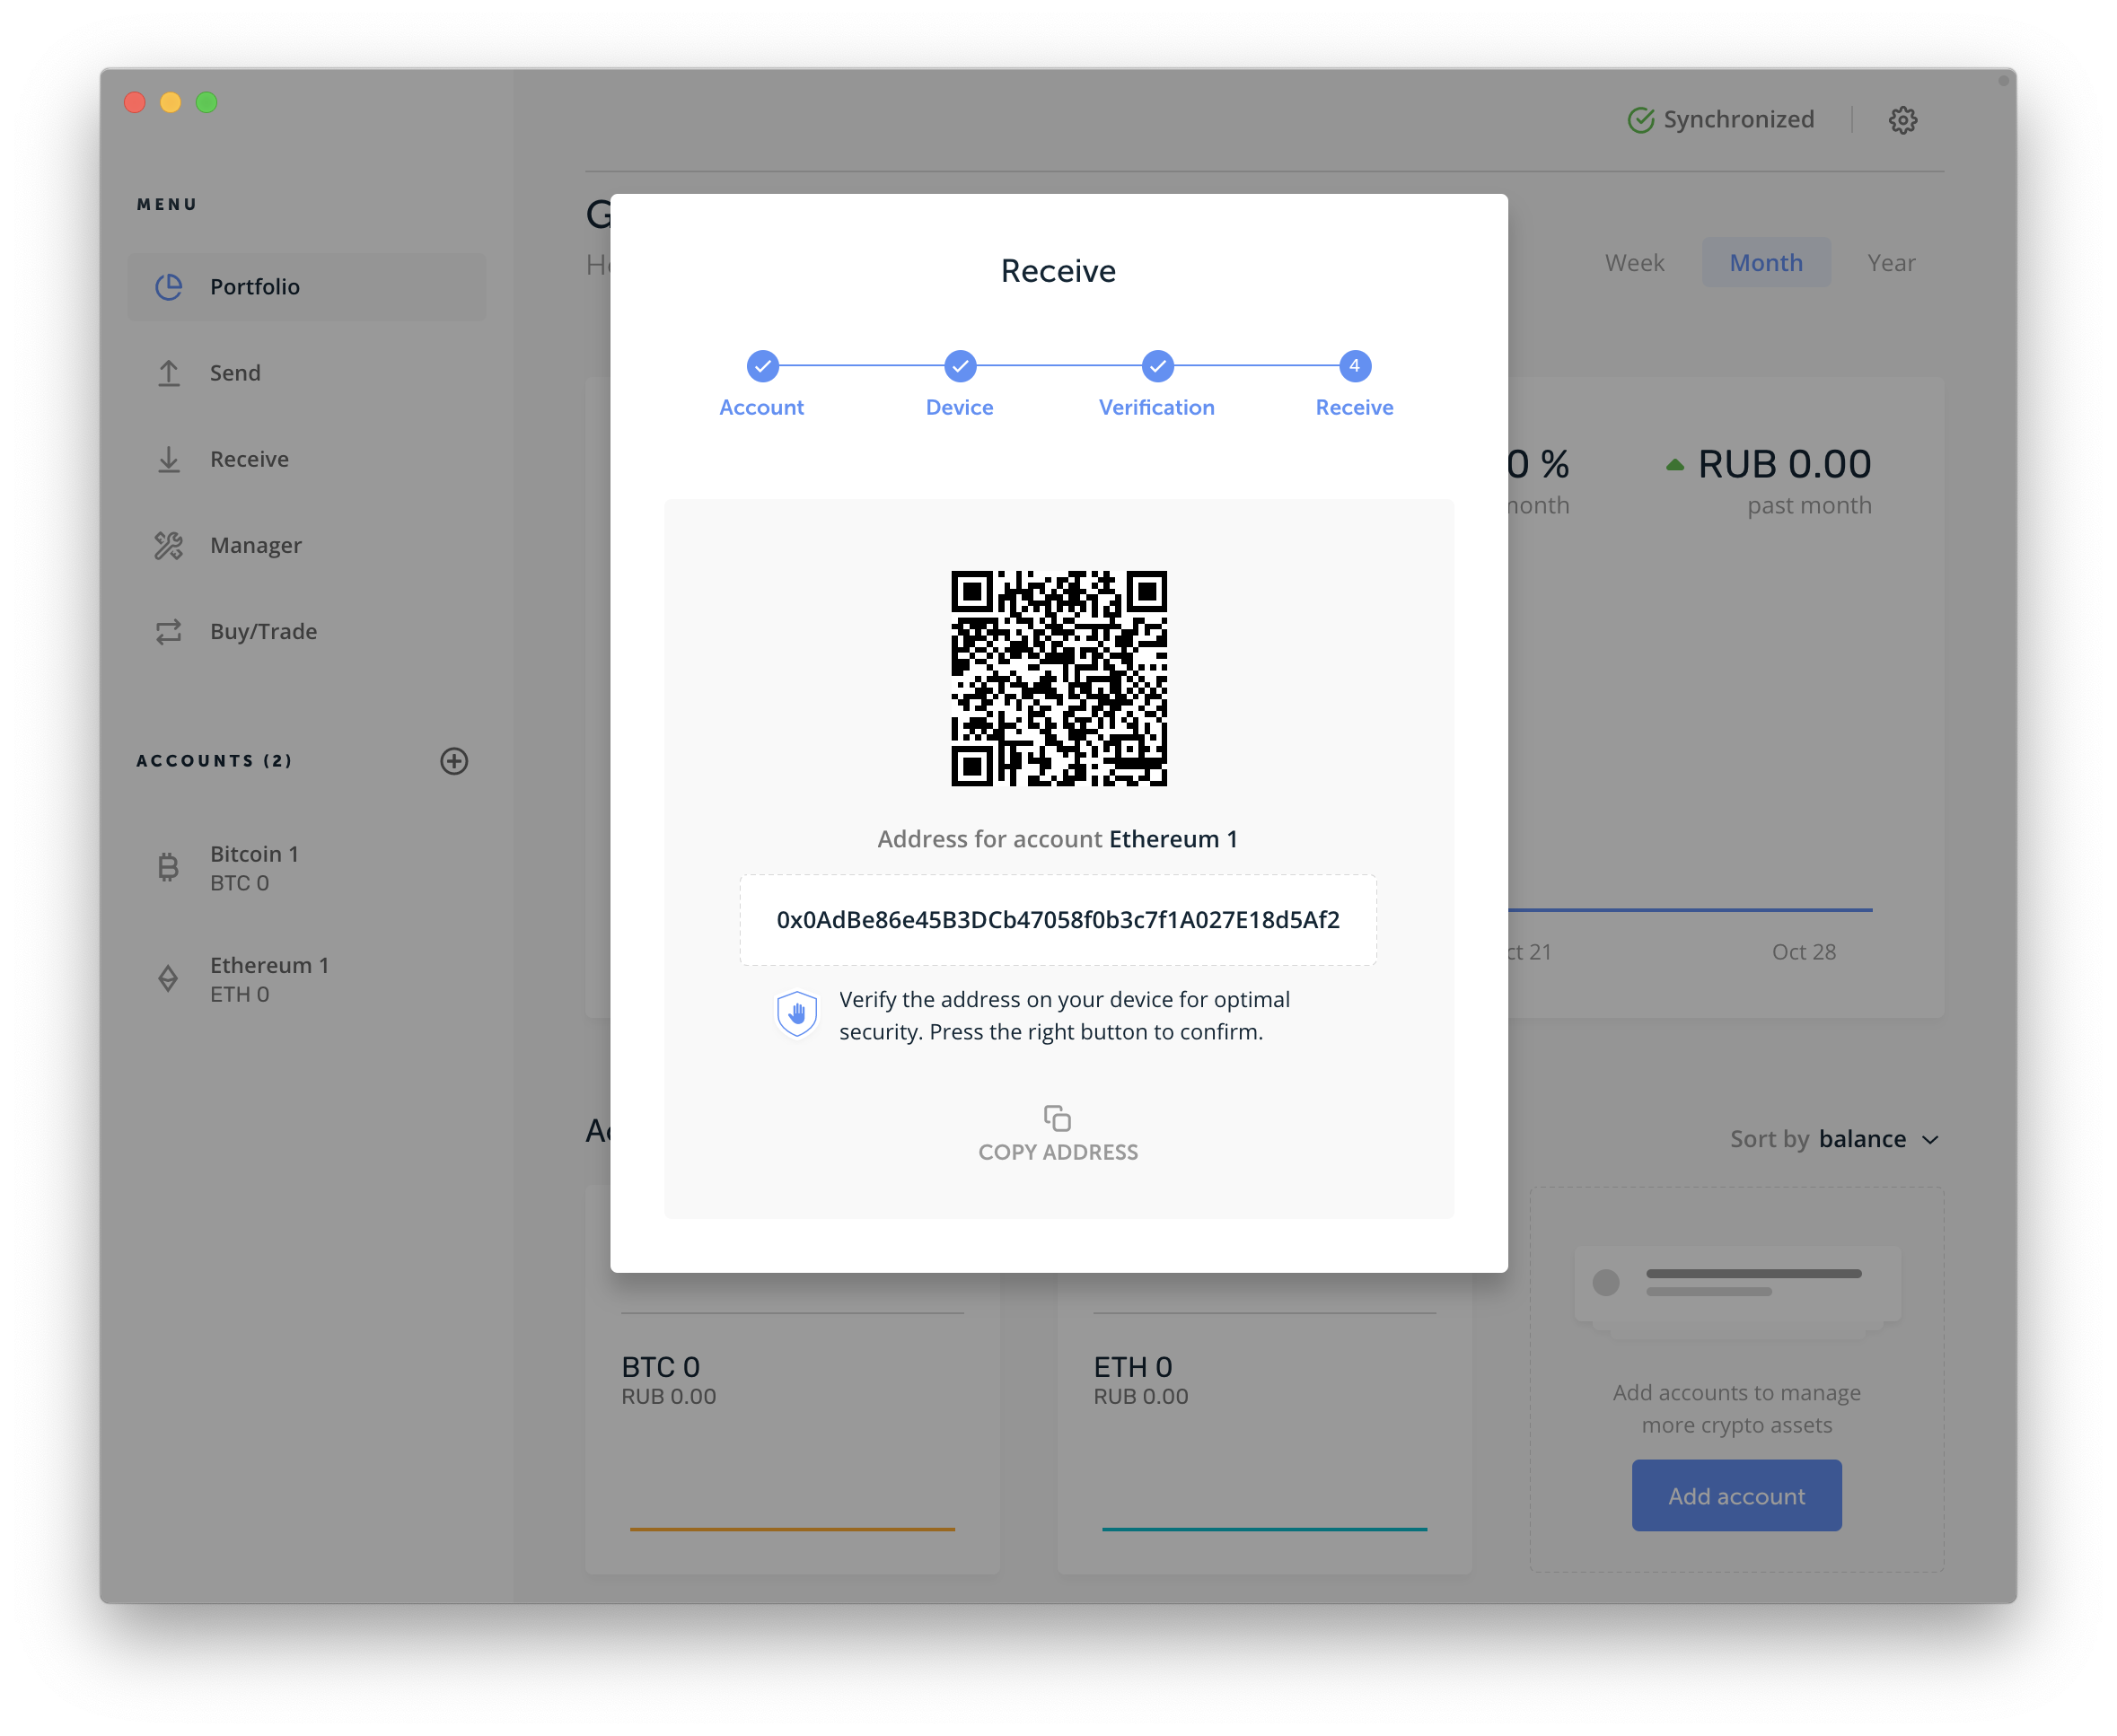The width and height of the screenshot is (2117, 1736).
Task: Click COPY ADDRESS text button
Action: (1057, 1152)
